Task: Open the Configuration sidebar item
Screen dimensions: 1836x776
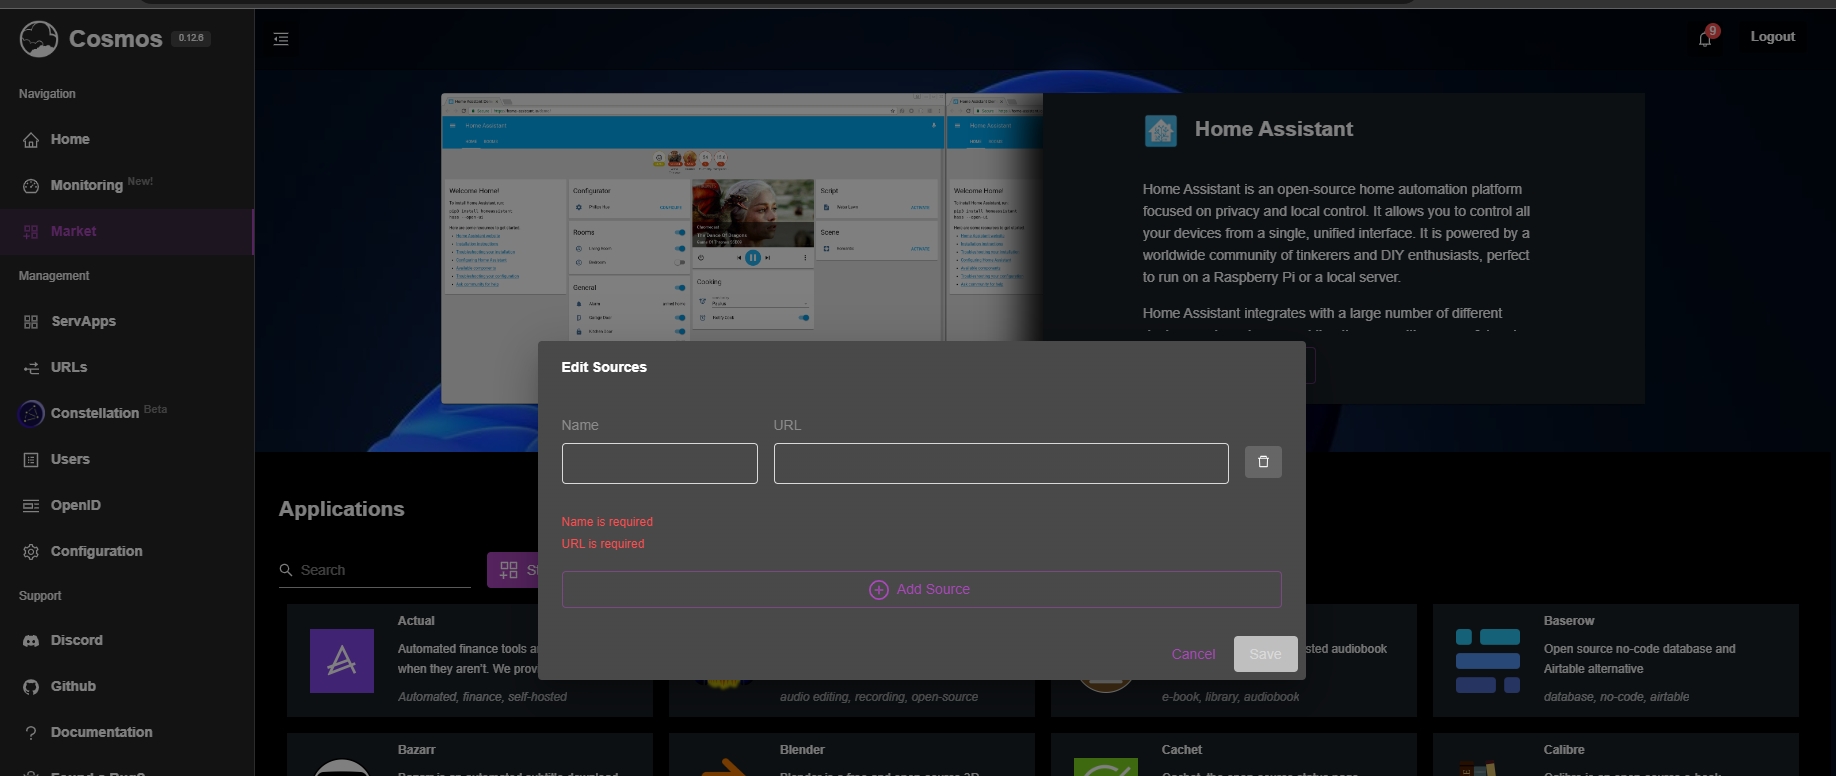Action: tap(96, 551)
